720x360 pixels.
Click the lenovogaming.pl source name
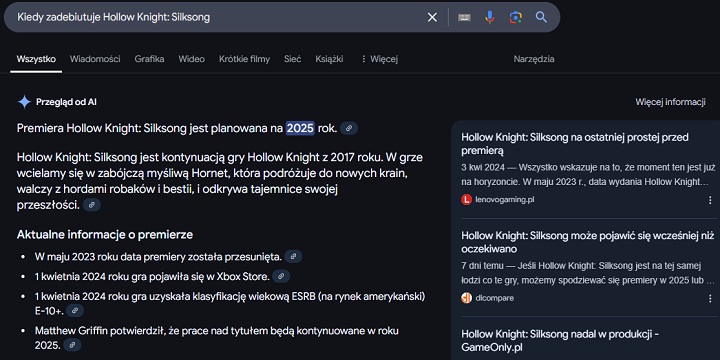click(x=505, y=200)
